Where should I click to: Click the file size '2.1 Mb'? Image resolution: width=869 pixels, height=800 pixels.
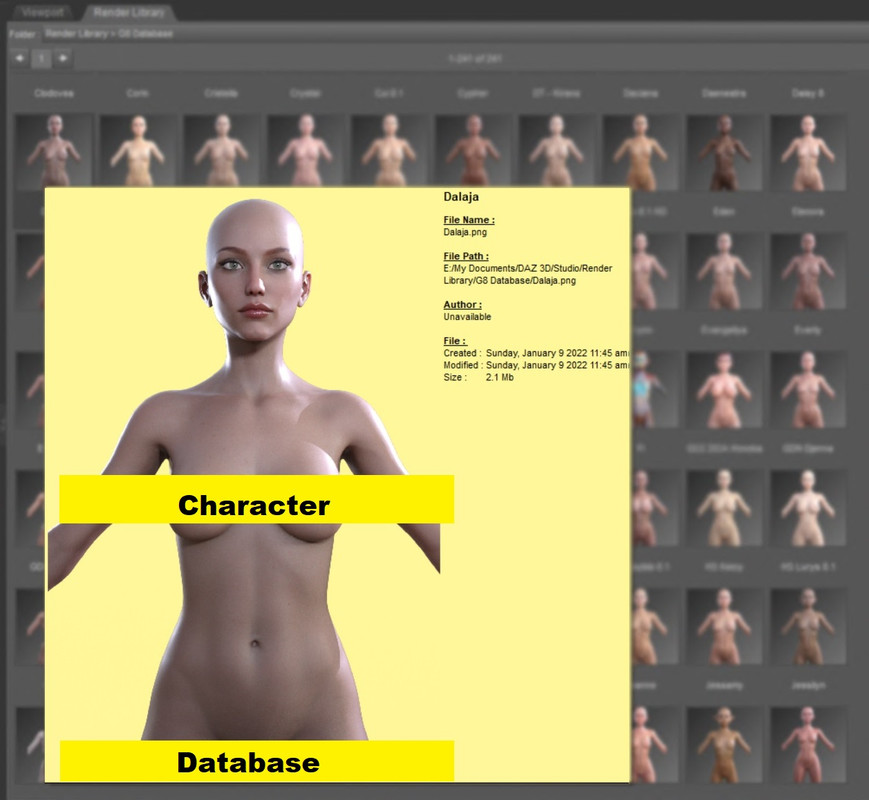tap(500, 378)
